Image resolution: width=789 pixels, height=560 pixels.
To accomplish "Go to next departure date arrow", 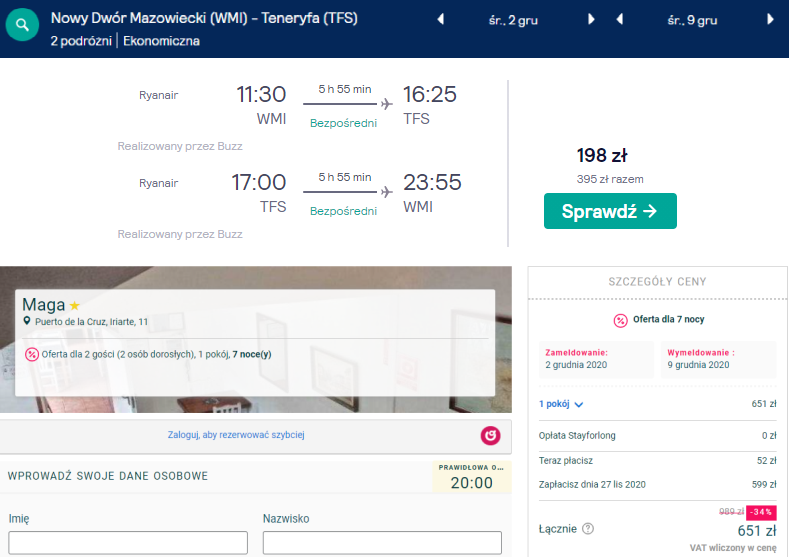I will pyautogui.click(x=591, y=20).
